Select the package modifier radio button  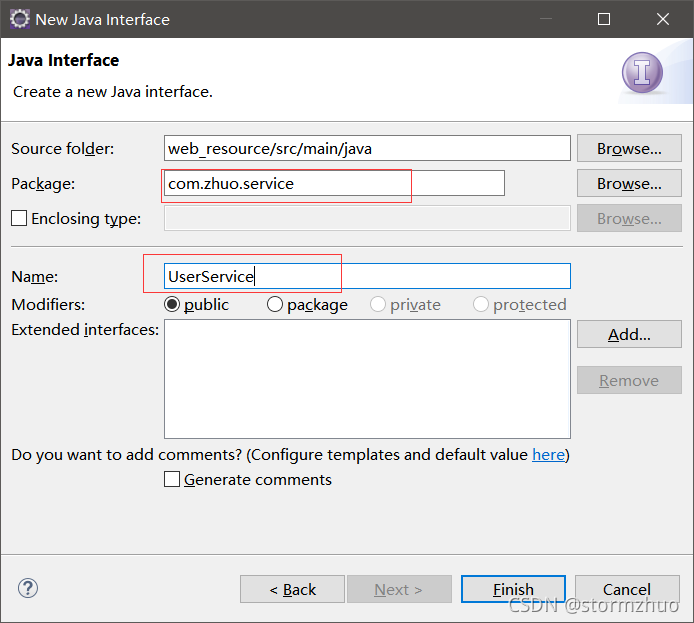click(275, 304)
